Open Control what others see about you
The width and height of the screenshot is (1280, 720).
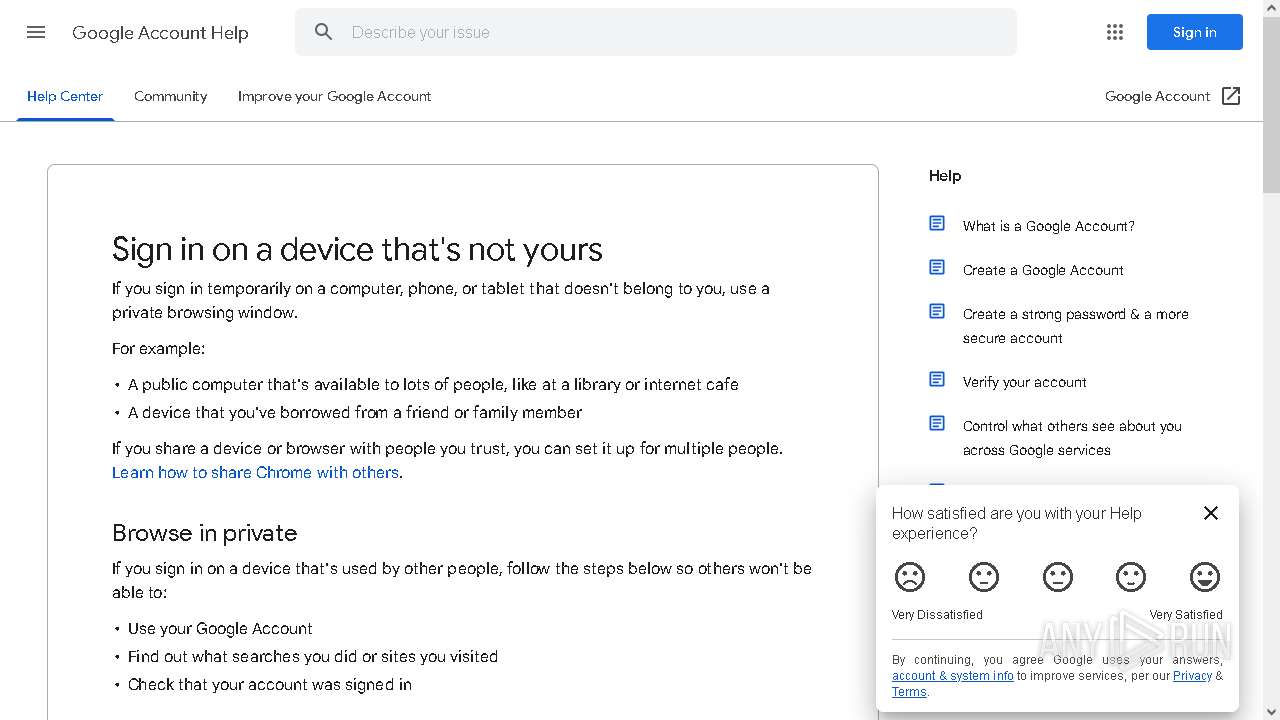(x=1072, y=438)
